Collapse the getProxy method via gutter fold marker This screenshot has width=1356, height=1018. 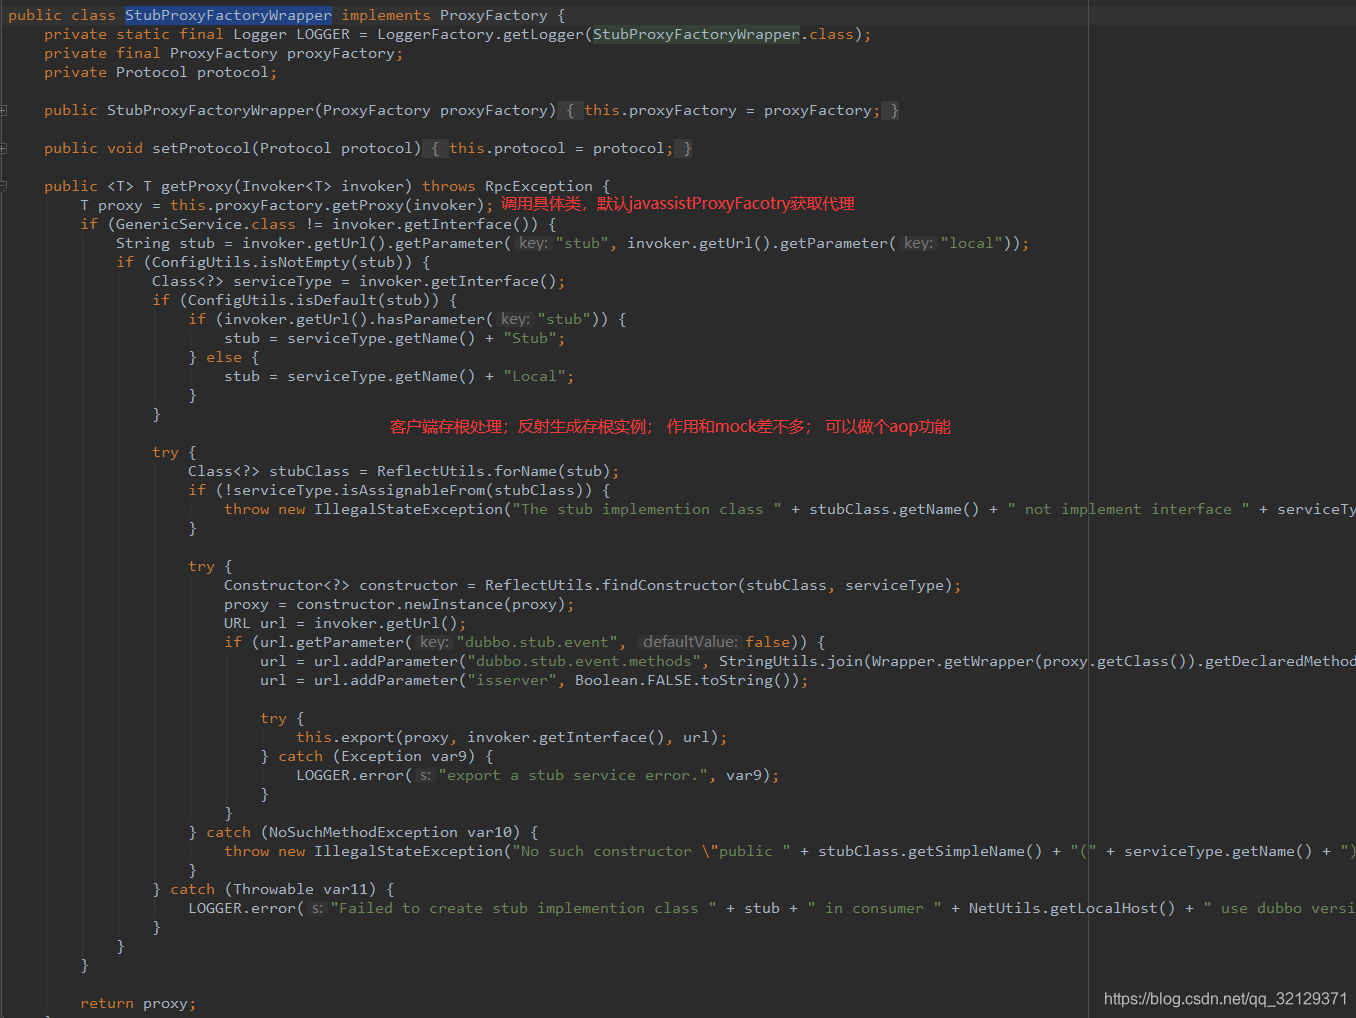(4, 186)
